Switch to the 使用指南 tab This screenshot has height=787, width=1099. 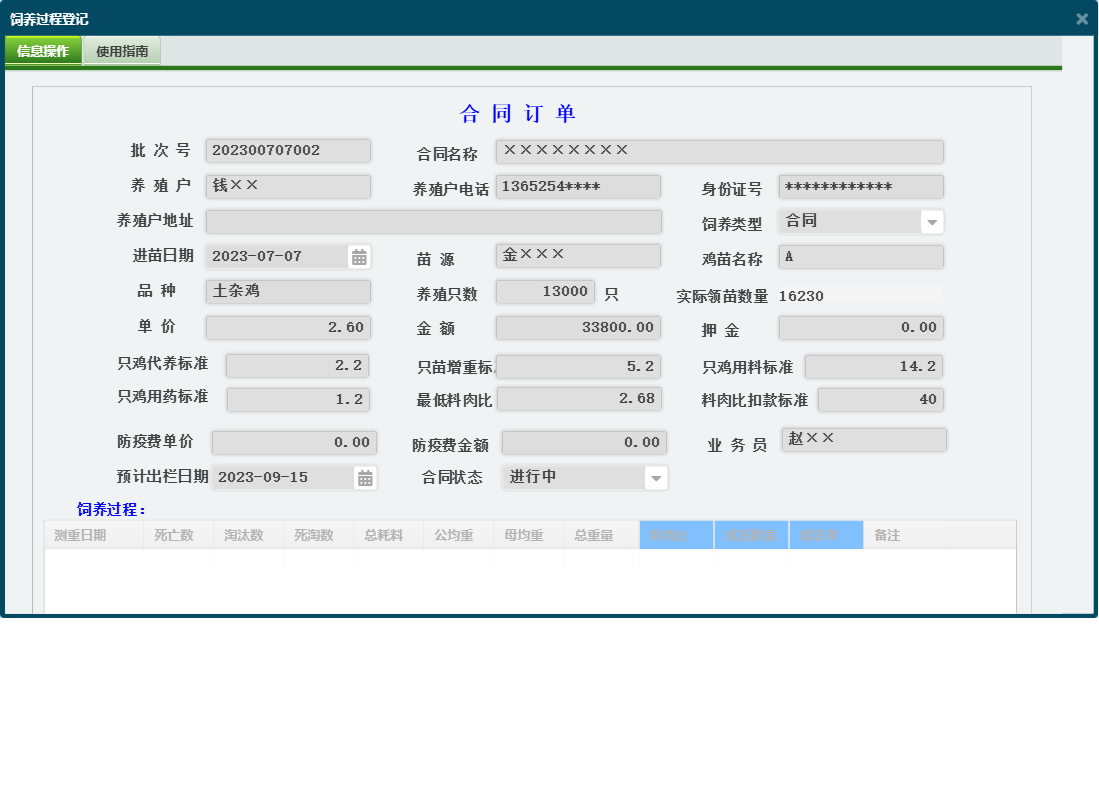coord(121,48)
